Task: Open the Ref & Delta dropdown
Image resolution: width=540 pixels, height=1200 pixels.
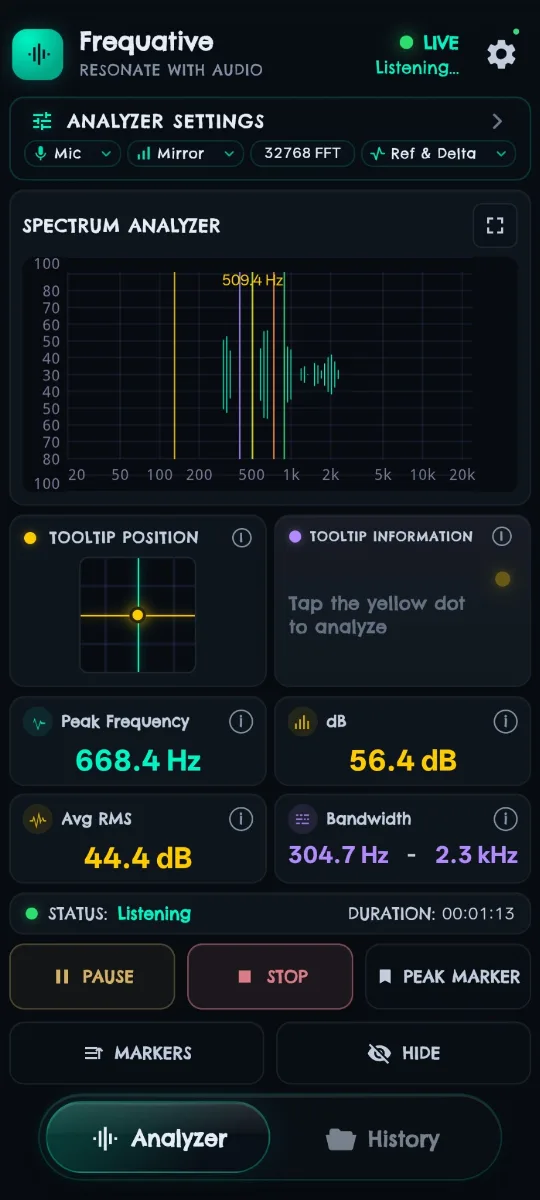Action: [x=438, y=153]
